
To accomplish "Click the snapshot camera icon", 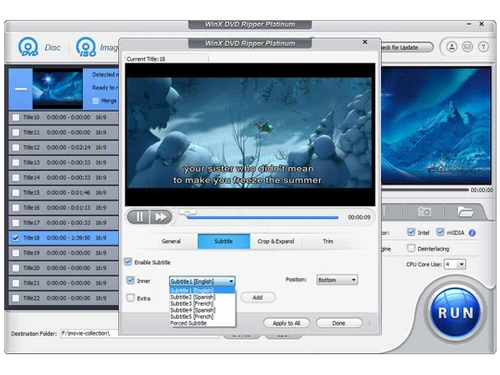I will [x=424, y=211].
